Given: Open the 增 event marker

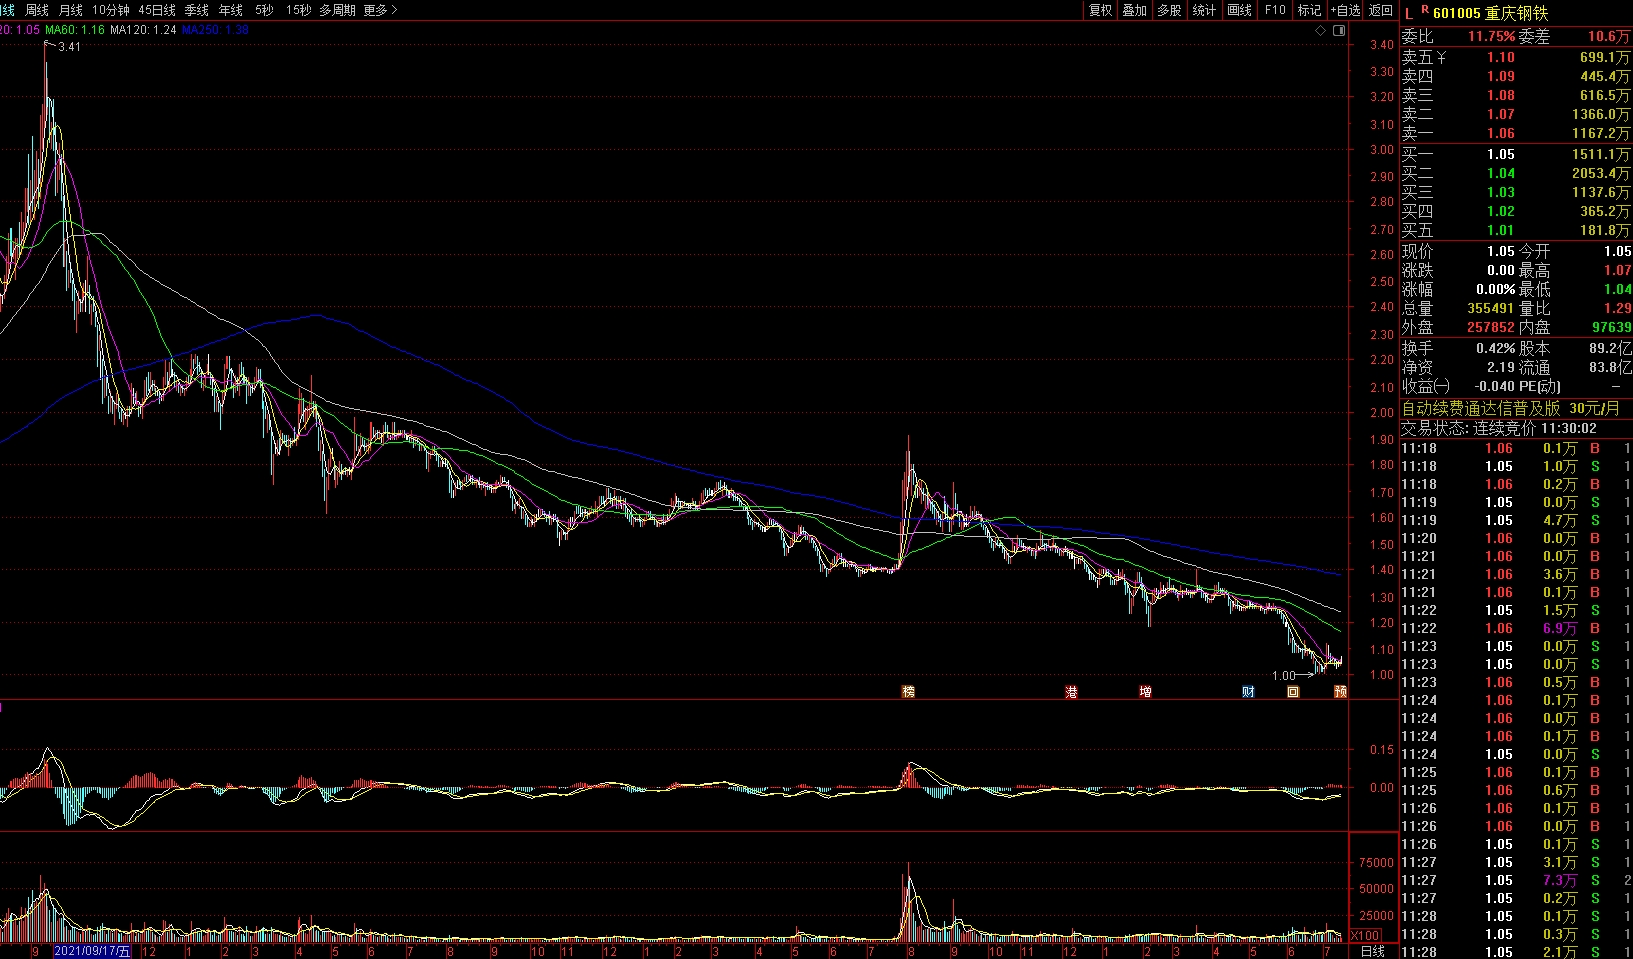Looking at the screenshot, I should (x=1145, y=692).
